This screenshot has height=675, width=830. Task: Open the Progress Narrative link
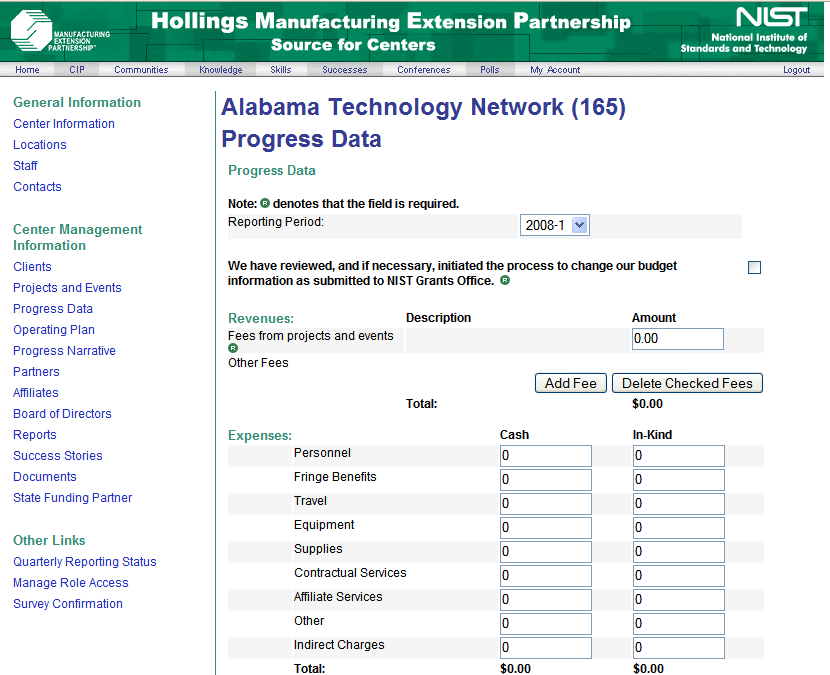(x=65, y=350)
